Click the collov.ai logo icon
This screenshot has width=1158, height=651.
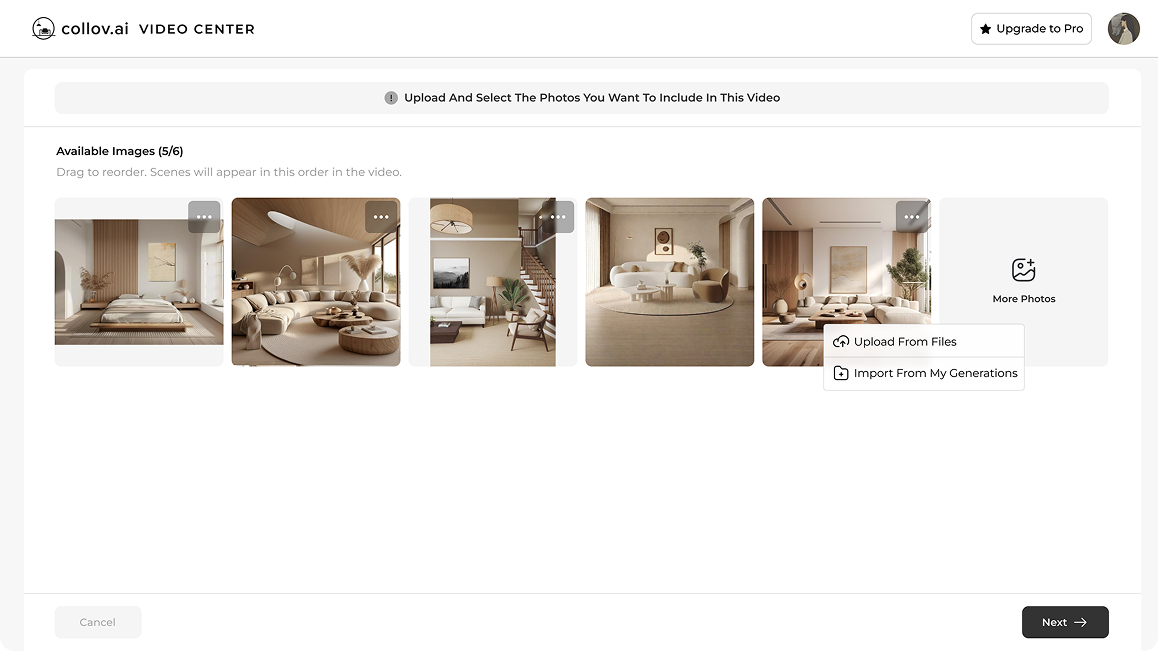pos(44,29)
